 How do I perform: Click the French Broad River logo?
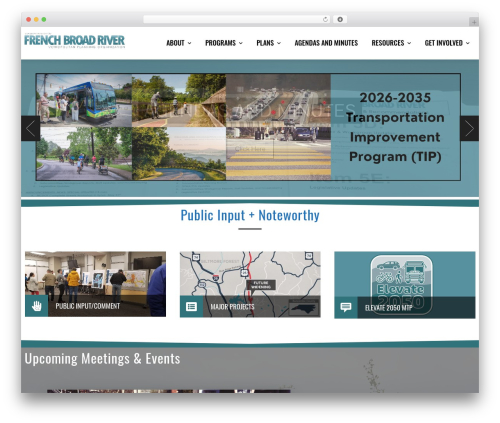[x=74, y=41]
